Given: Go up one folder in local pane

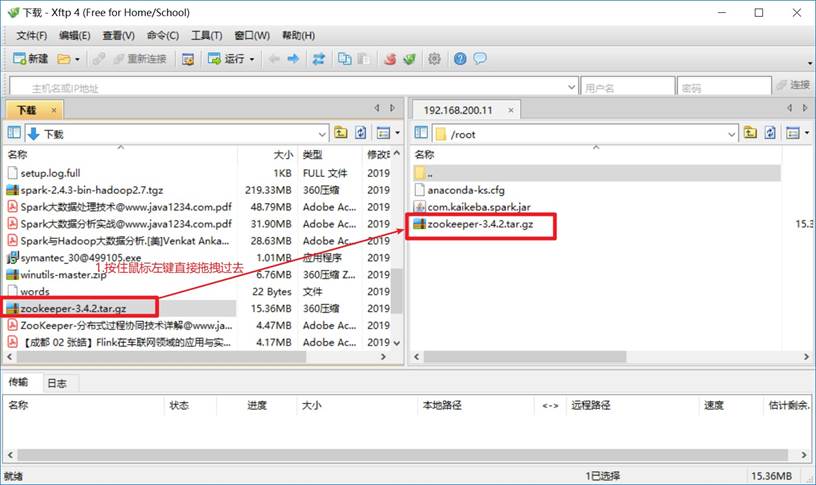Looking at the screenshot, I should 341,133.
